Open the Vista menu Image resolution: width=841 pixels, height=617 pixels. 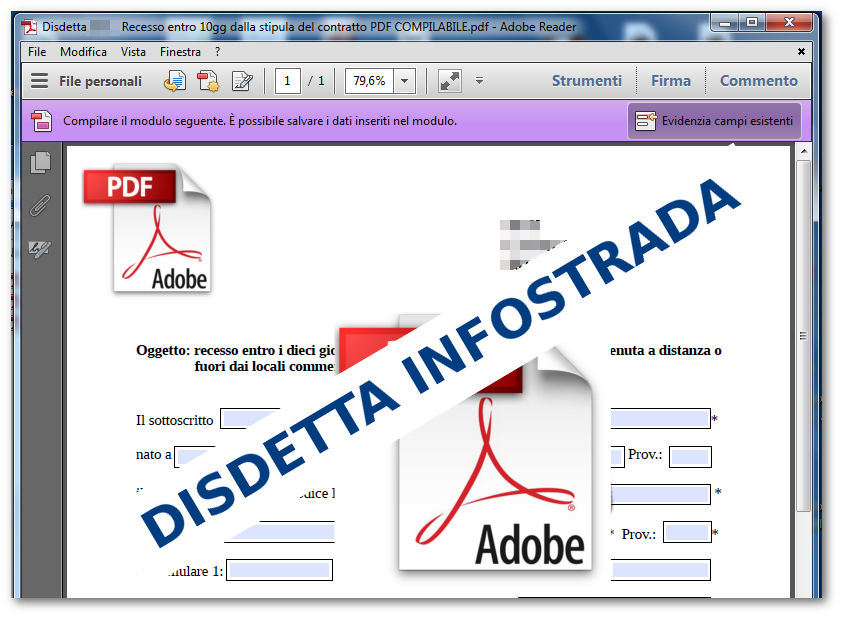point(133,52)
